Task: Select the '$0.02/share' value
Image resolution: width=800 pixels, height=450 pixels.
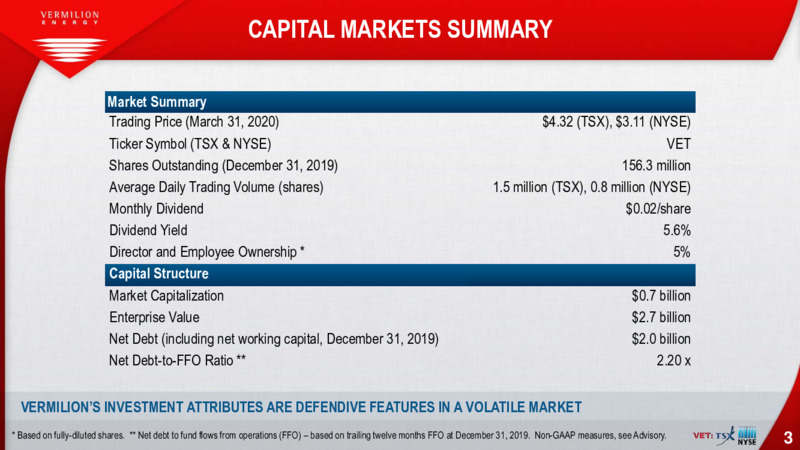Action: tap(658, 209)
